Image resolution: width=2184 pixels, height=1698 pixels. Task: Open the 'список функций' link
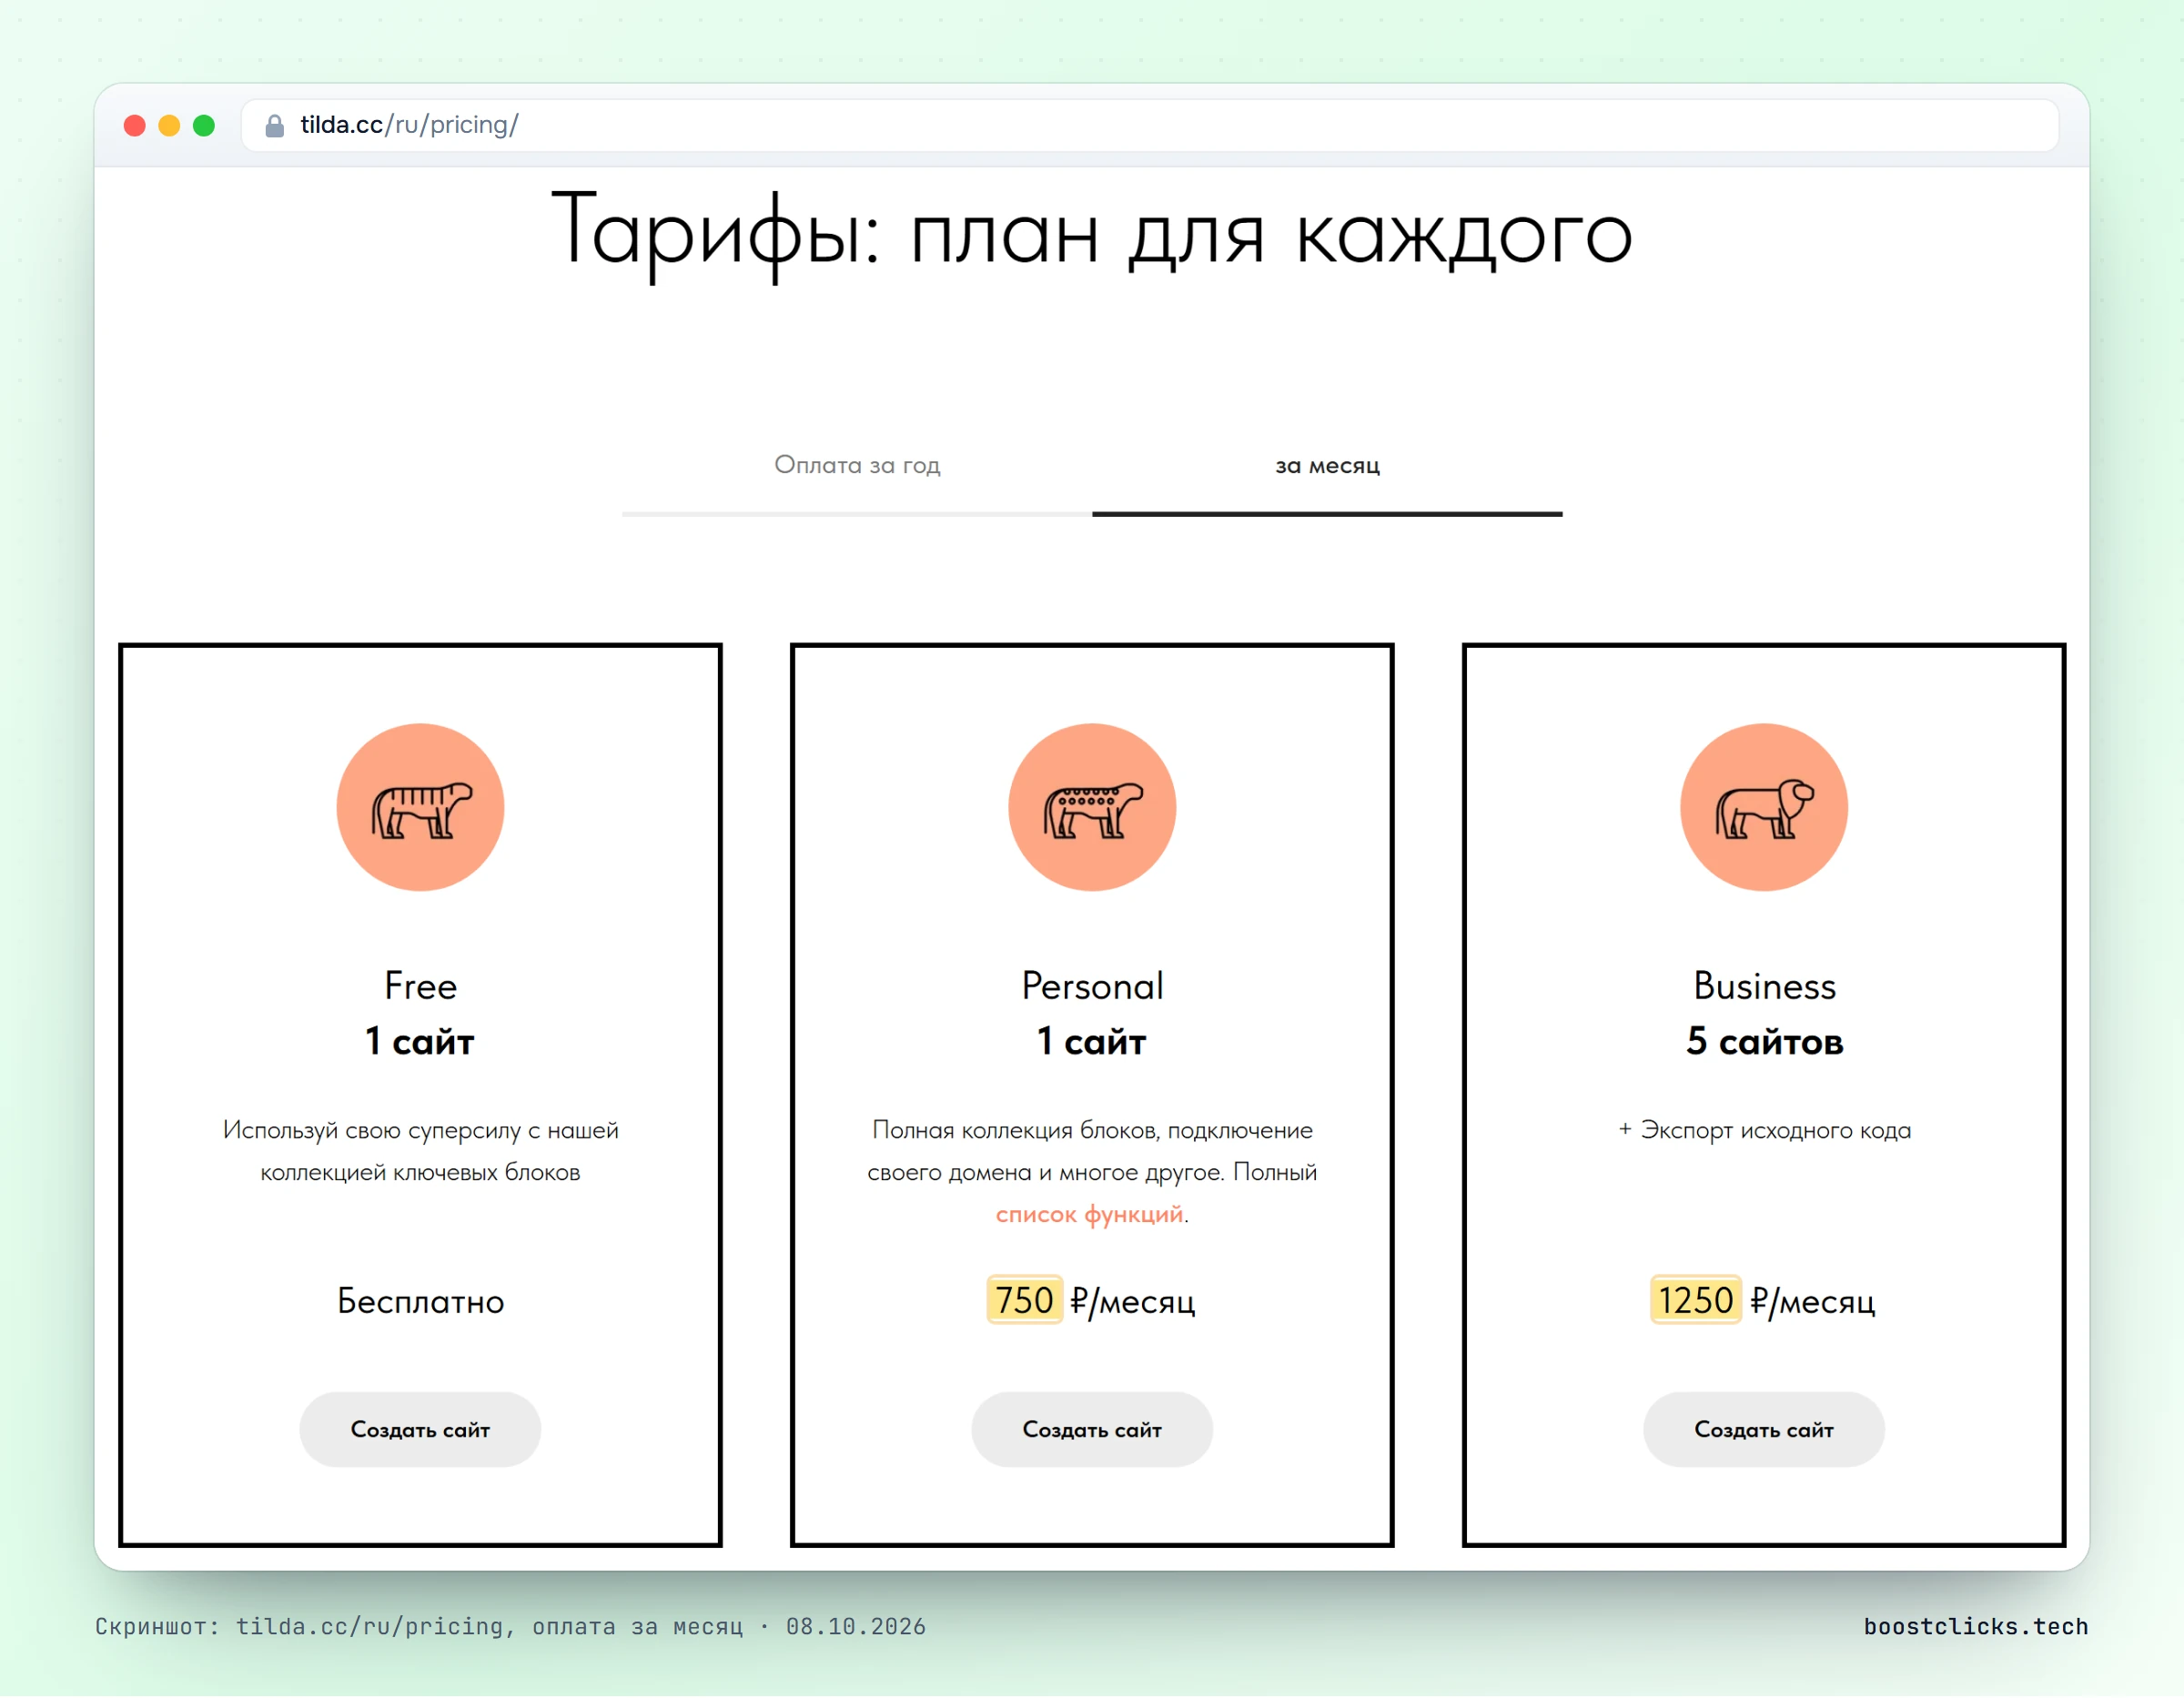1089,1215
